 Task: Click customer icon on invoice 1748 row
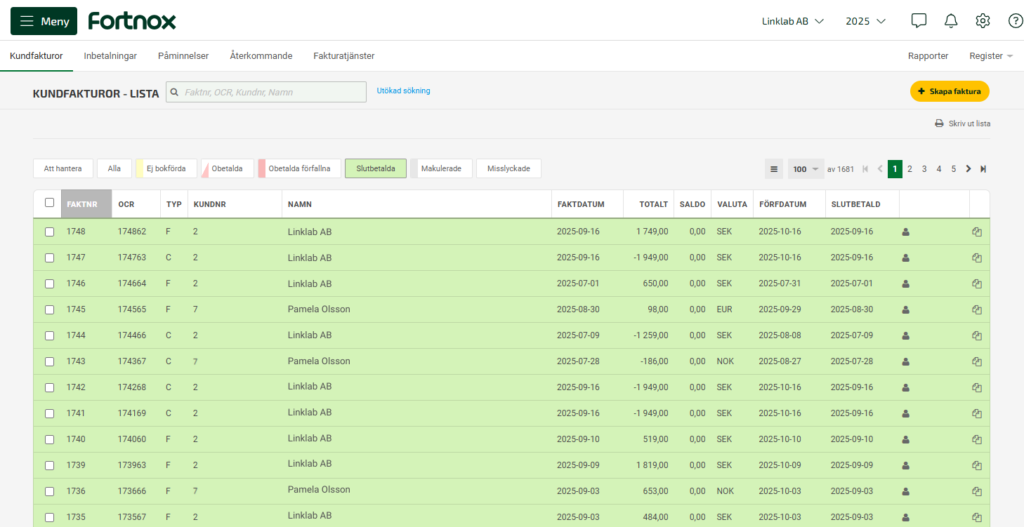[906, 231]
